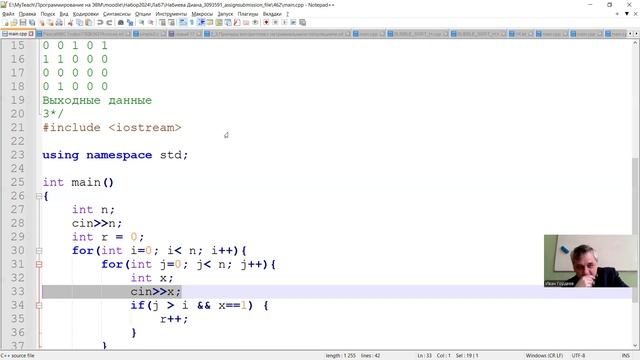The width and height of the screenshot is (640, 360).
Task: Select the active main.cpp tab
Action: click(17, 34)
